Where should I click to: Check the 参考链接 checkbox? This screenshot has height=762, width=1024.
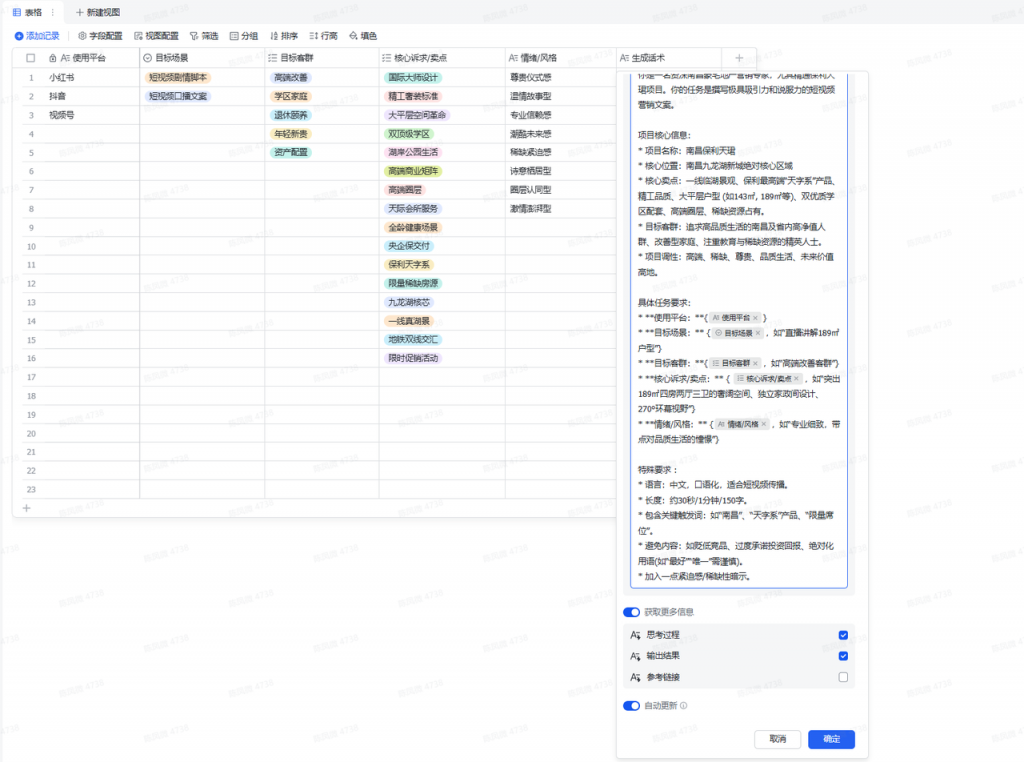click(x=843, y=677)
